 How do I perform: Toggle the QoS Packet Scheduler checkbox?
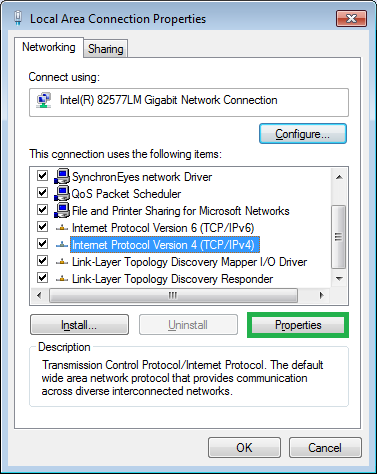(43, 193)
